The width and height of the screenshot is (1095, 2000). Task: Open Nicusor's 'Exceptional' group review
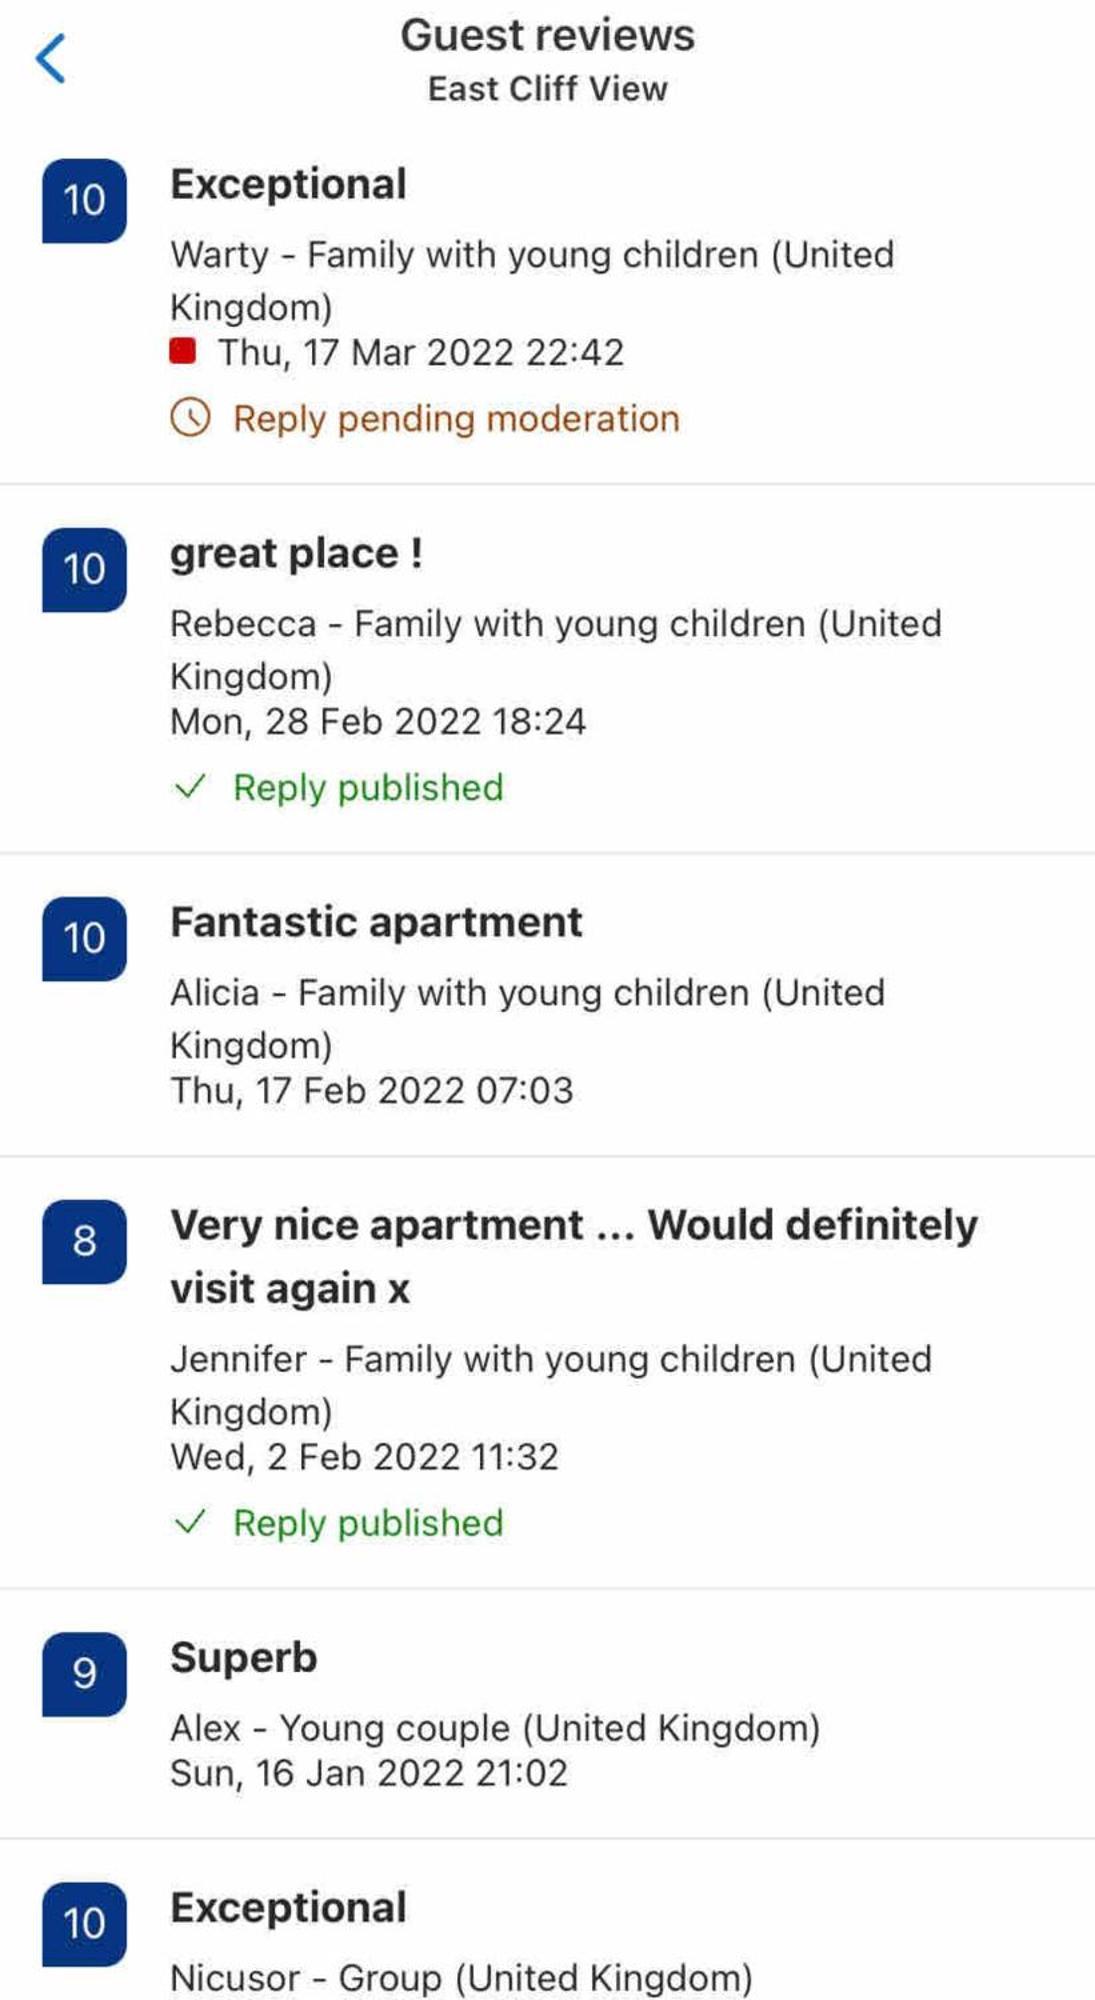[547, 1920]
